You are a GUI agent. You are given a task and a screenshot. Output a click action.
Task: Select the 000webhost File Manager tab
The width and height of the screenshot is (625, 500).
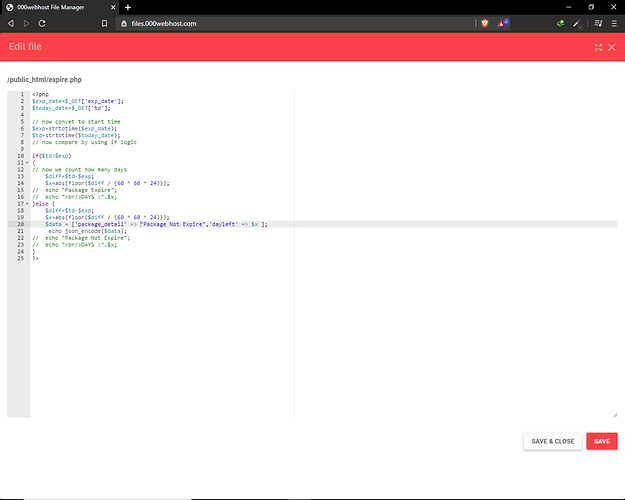pos(60,7)
